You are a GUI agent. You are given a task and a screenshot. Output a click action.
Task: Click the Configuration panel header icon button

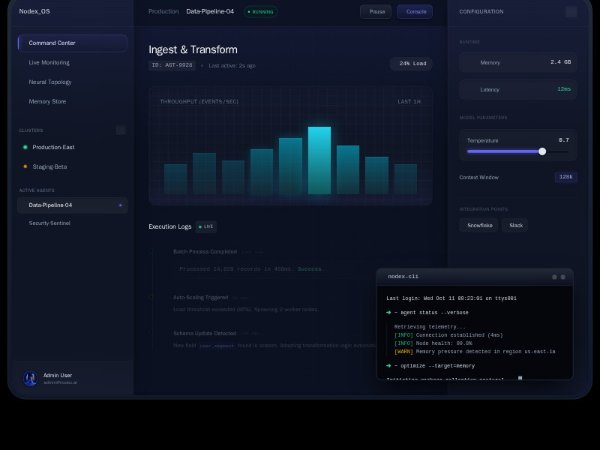click(x=571, y=12)
